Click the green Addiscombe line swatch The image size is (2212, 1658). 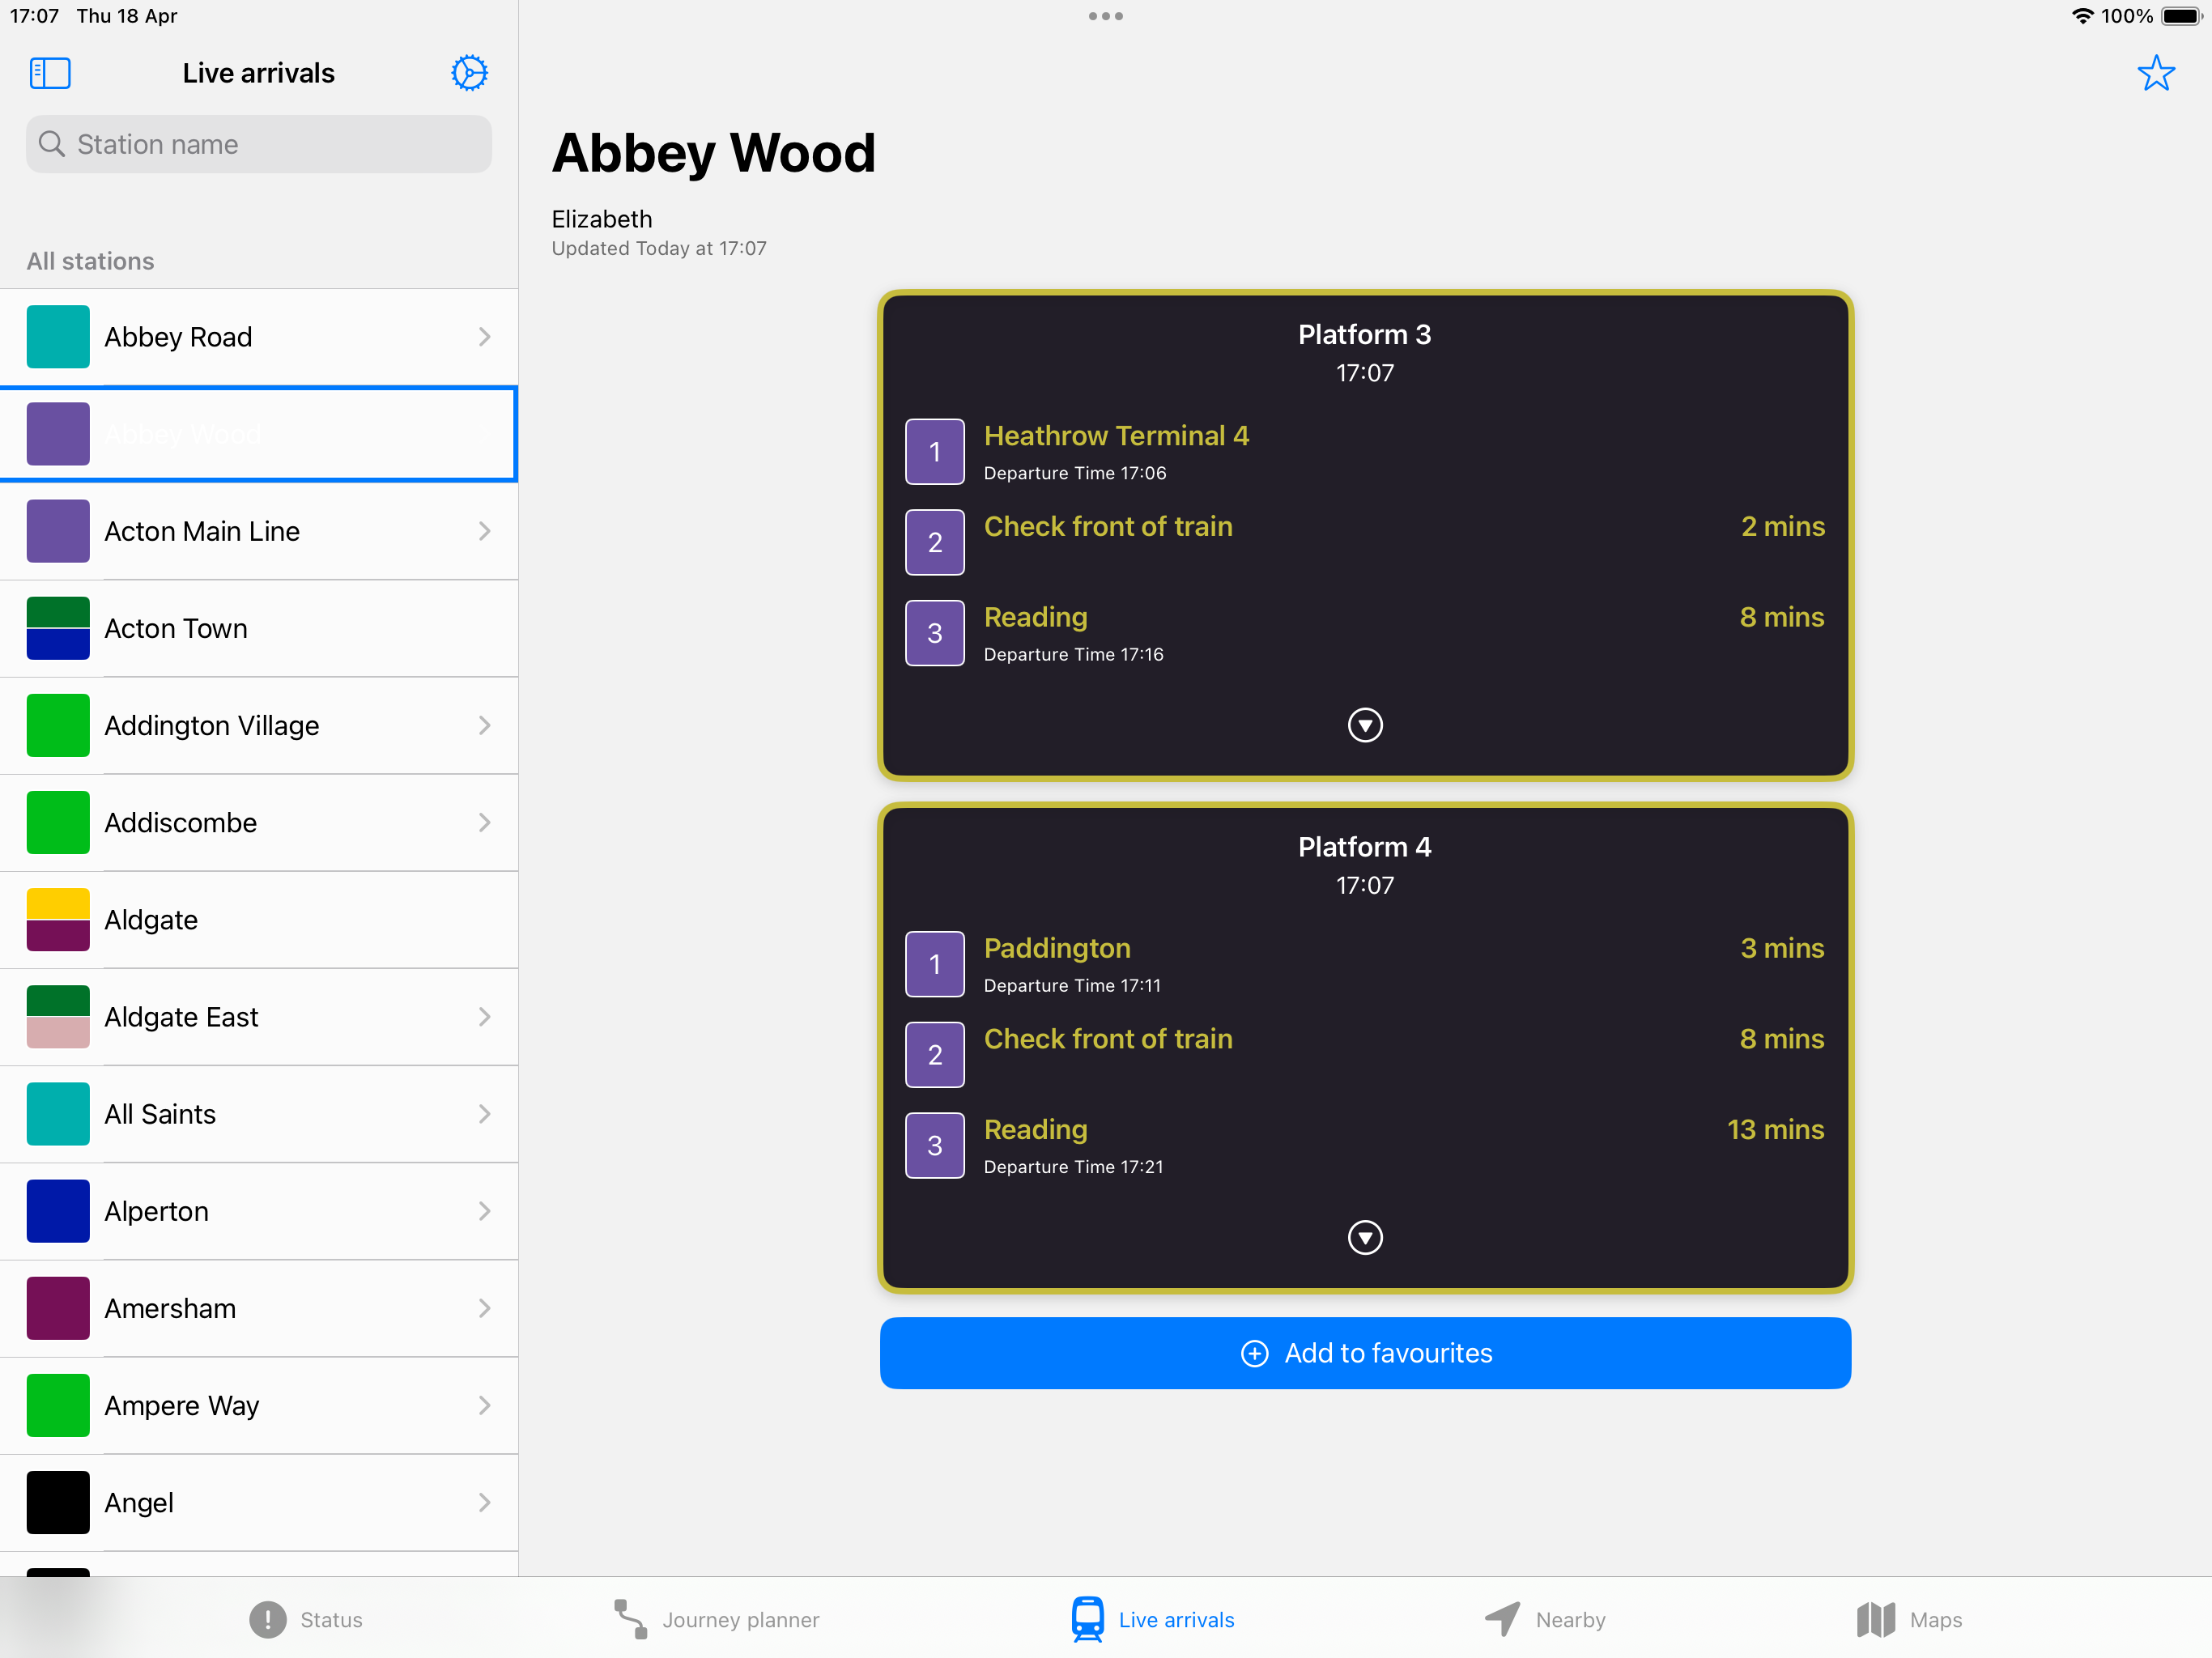point(58,822)
